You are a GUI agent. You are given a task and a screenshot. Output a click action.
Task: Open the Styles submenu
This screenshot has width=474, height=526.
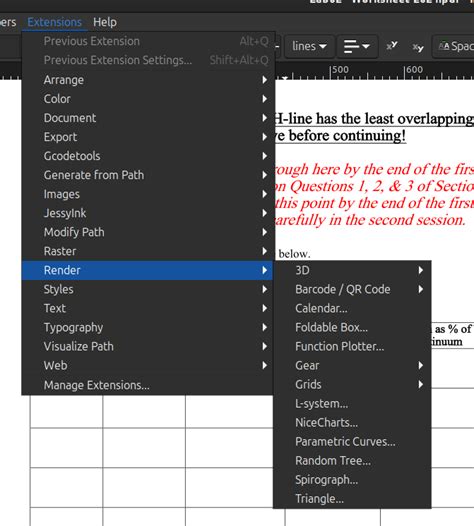click(x=148, y=289)
